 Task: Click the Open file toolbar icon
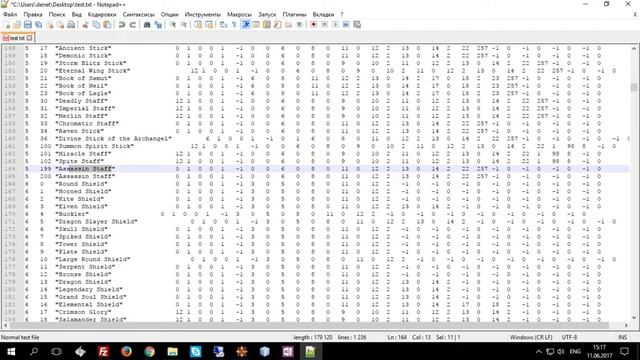pyautogui.click(x=17, y=25)
